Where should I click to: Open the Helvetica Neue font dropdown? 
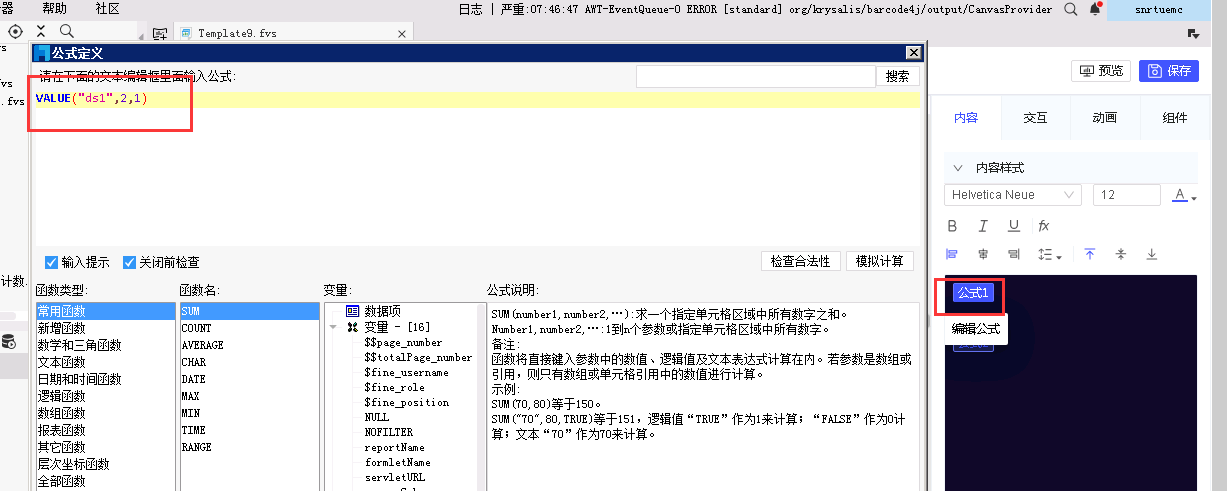[1012, 195]
